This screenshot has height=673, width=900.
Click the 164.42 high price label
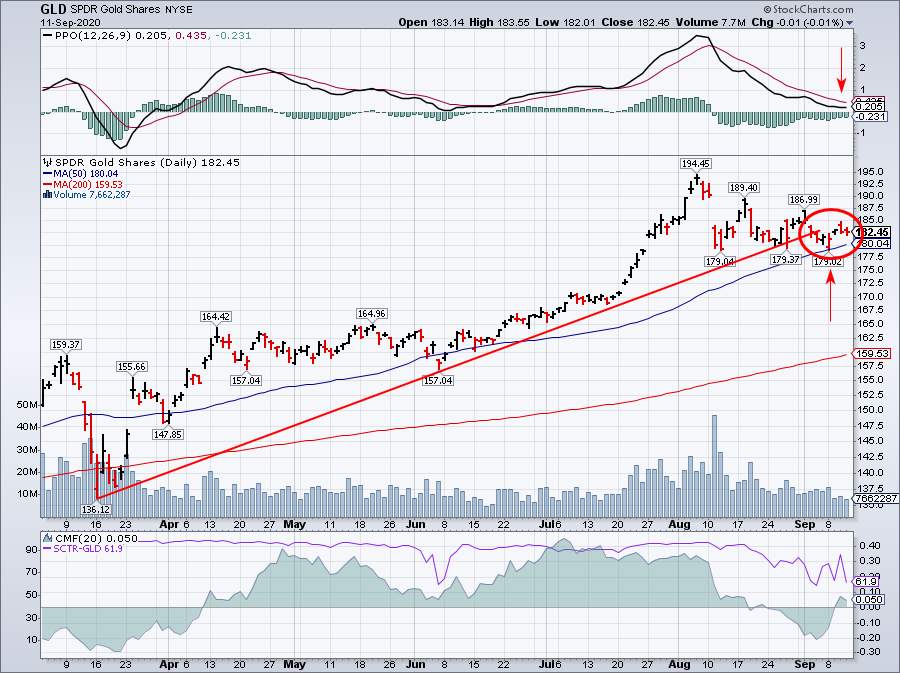[x=216, y=316]
